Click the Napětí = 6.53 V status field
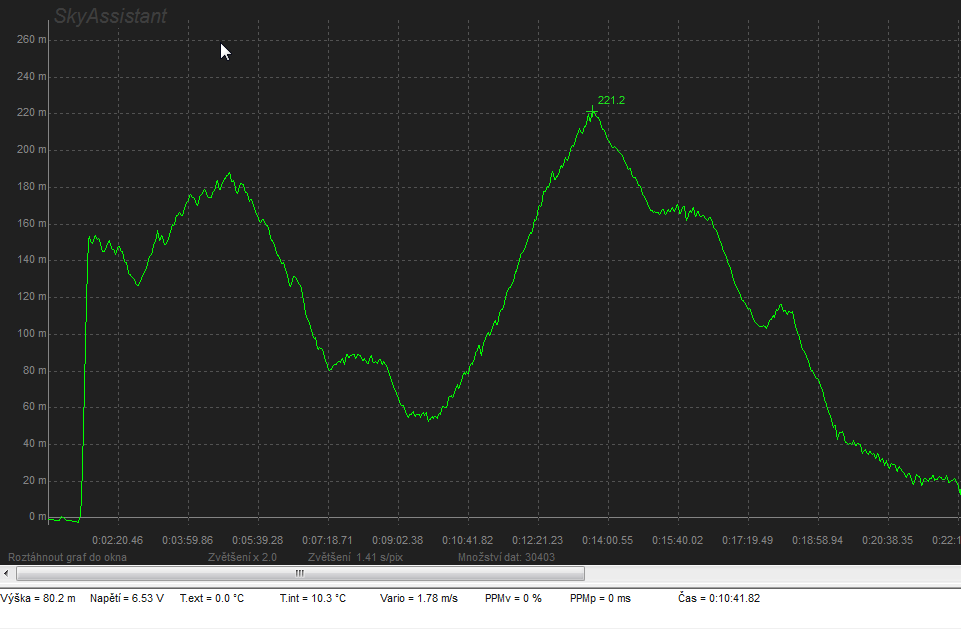Image resolution: width=961 pixels, height=629 pixels. click(127, 598)
